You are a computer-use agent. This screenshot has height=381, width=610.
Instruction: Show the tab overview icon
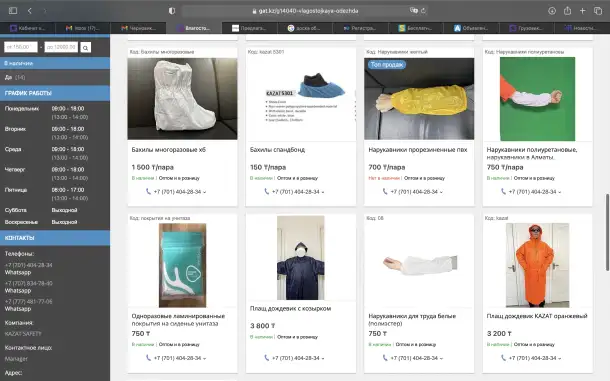click(598, 11)
